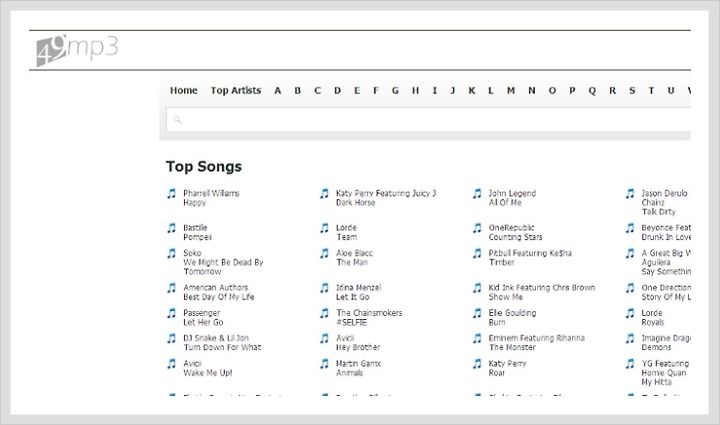This screenshot has height=425, width=720.
Task: Click music note icon beside Soko
Action: (171, 253)
